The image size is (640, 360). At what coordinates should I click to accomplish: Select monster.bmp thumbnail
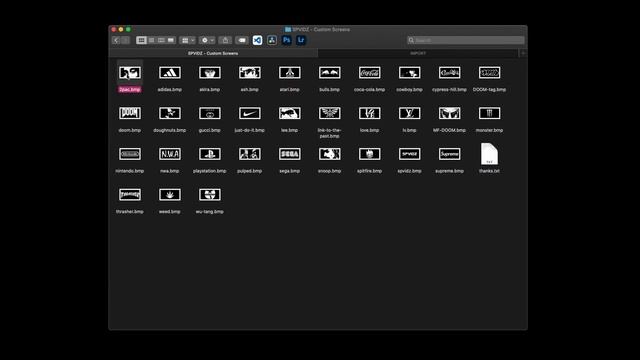point(489,113)
